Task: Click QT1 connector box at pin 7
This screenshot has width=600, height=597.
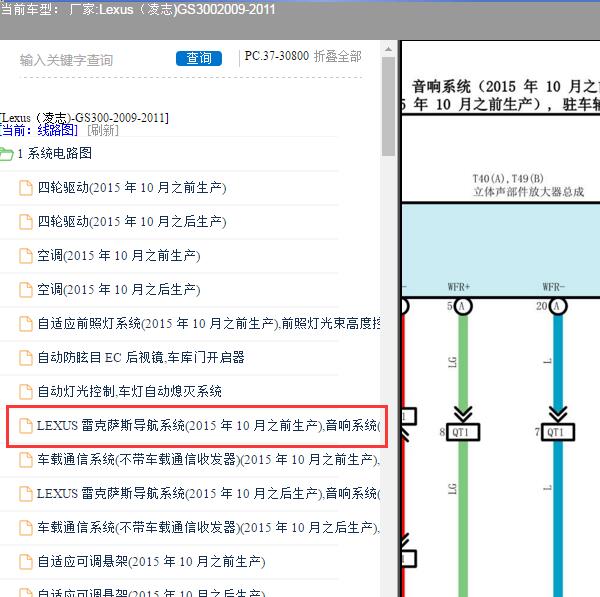Action: coord(558,432)
